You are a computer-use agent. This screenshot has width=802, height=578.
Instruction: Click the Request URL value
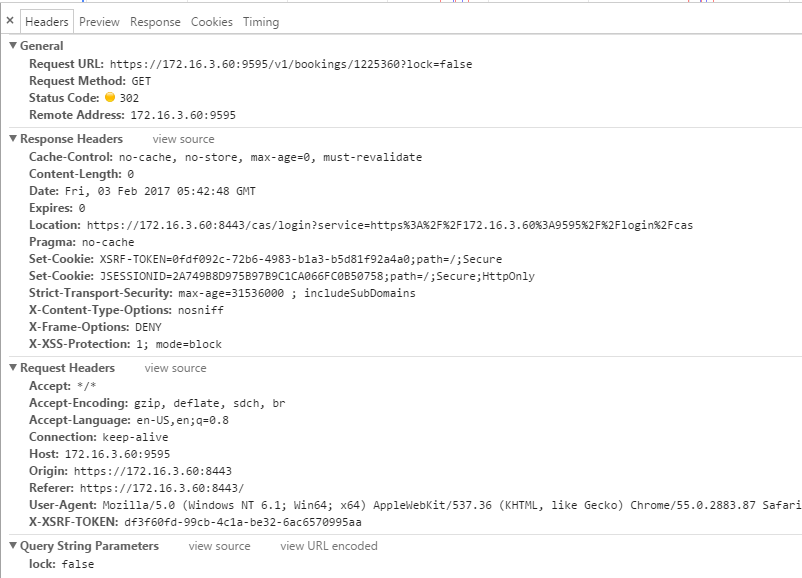click(291, 64)
